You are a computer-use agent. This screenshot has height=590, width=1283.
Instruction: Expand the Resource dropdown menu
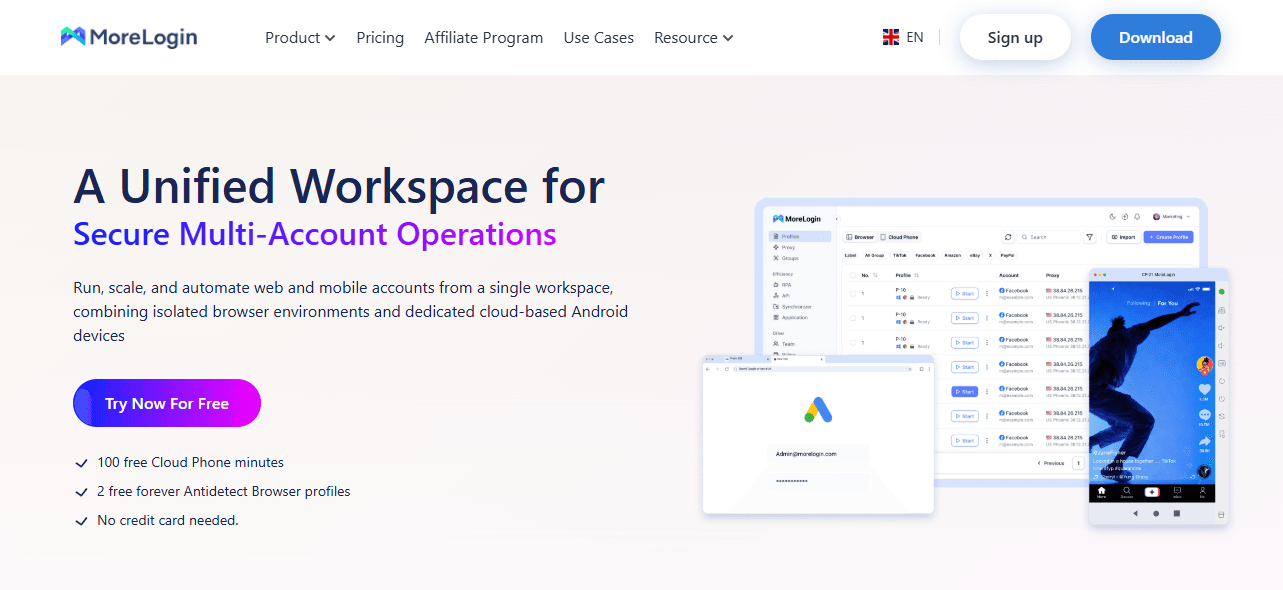pos(694,37)
